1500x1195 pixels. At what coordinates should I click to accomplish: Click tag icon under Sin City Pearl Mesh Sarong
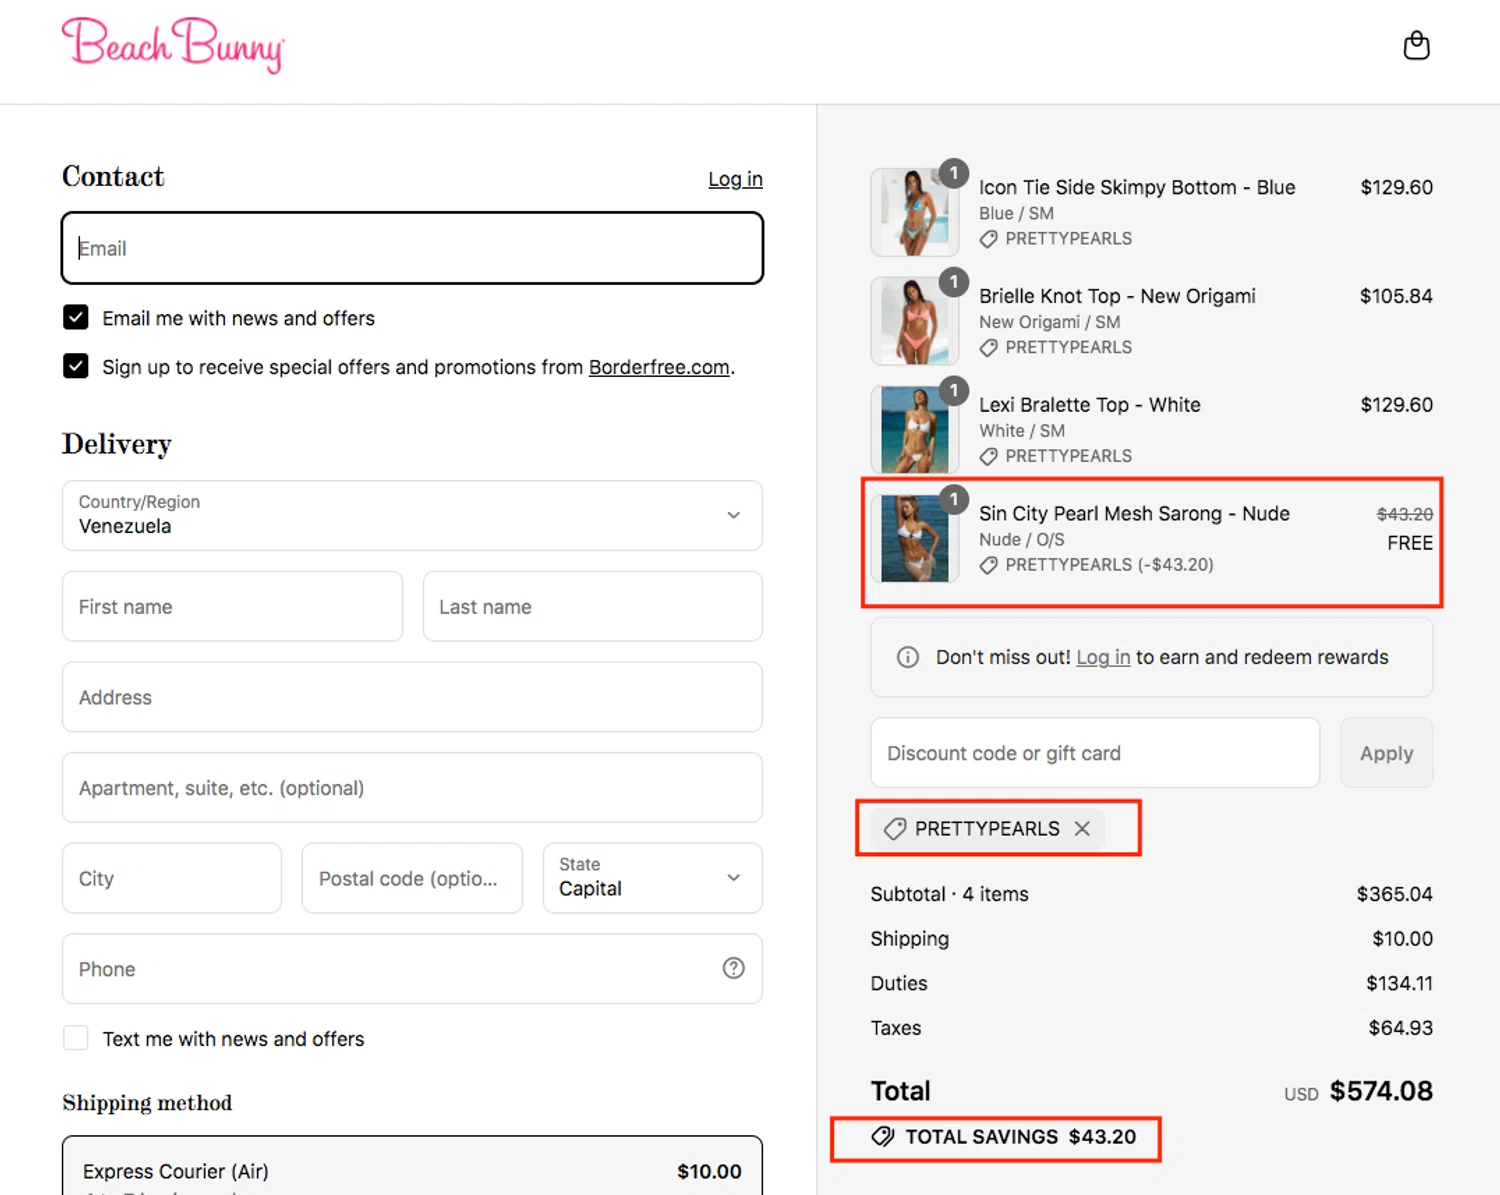(x=988, y=566)
